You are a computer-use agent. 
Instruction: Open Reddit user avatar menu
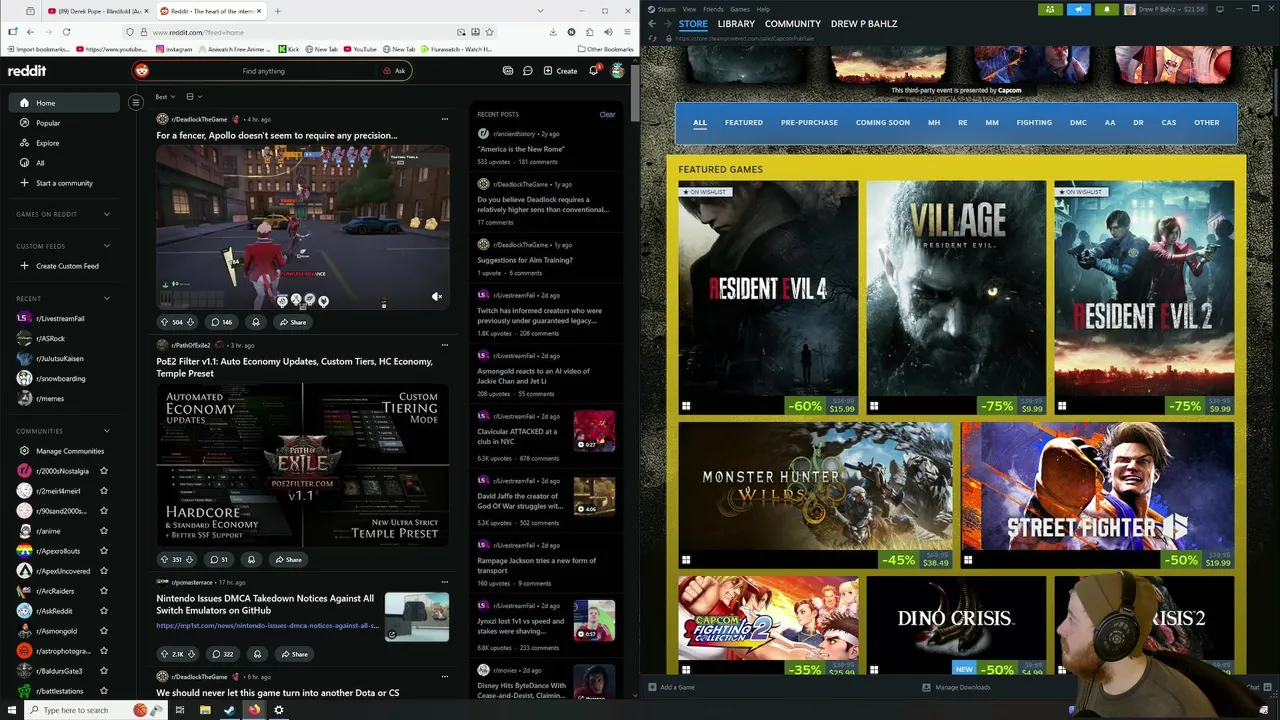pyautogui.click(x=618, y=71)
